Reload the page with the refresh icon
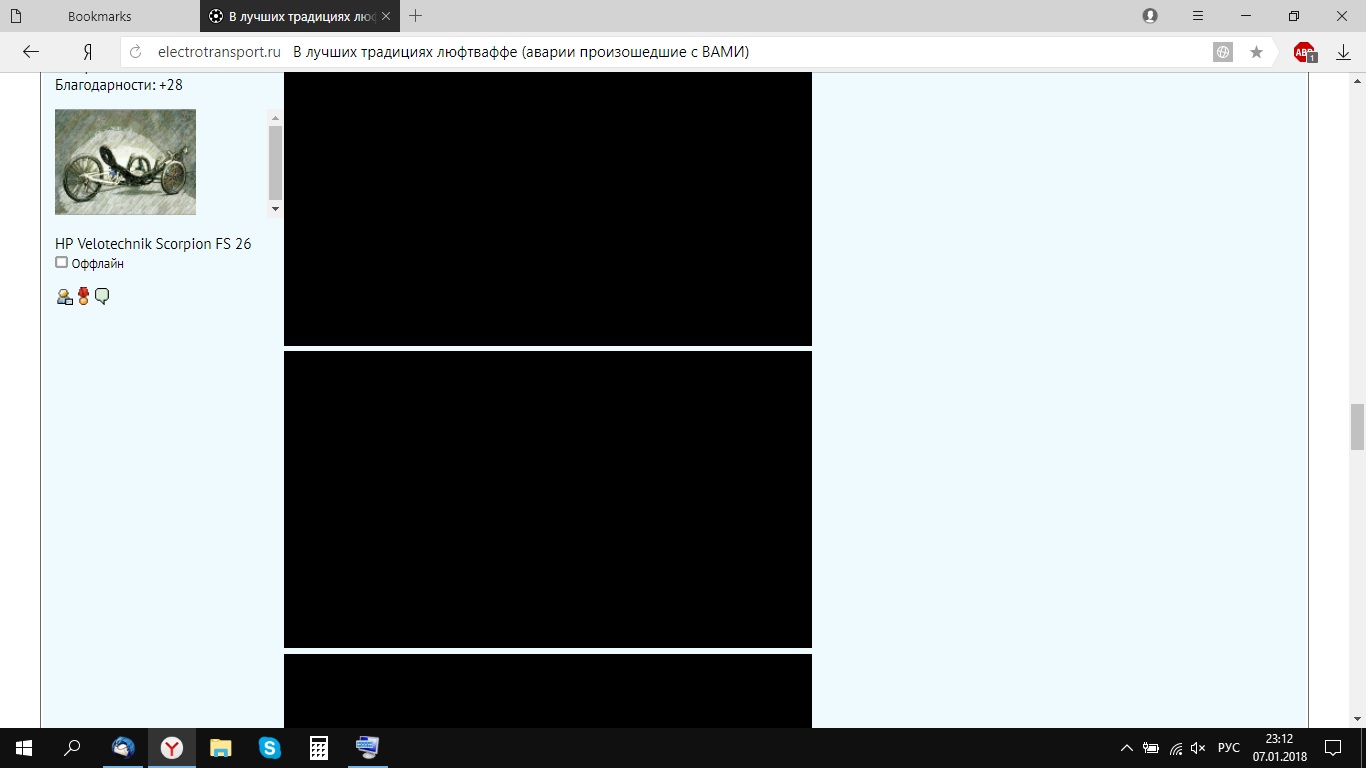The height and width of the screenshot is (768, 1366). (137, 52)
